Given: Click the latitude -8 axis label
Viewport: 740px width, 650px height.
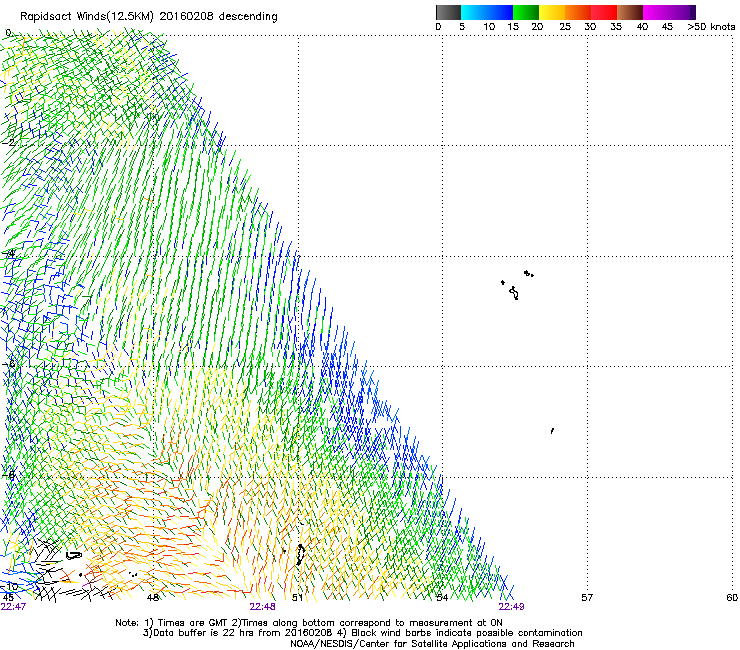Looking at the screenshot, I should (8, 475).
